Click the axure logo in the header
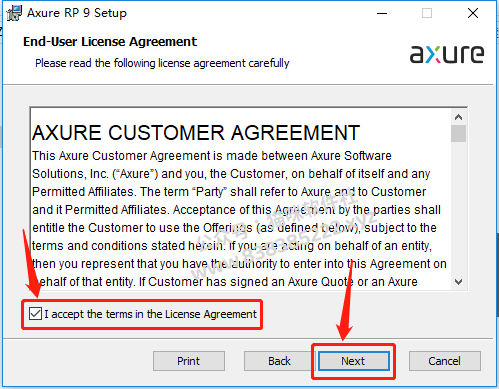The width and height of the screenshot is (499, 389). pyautogui.click(x=447, y=54)
